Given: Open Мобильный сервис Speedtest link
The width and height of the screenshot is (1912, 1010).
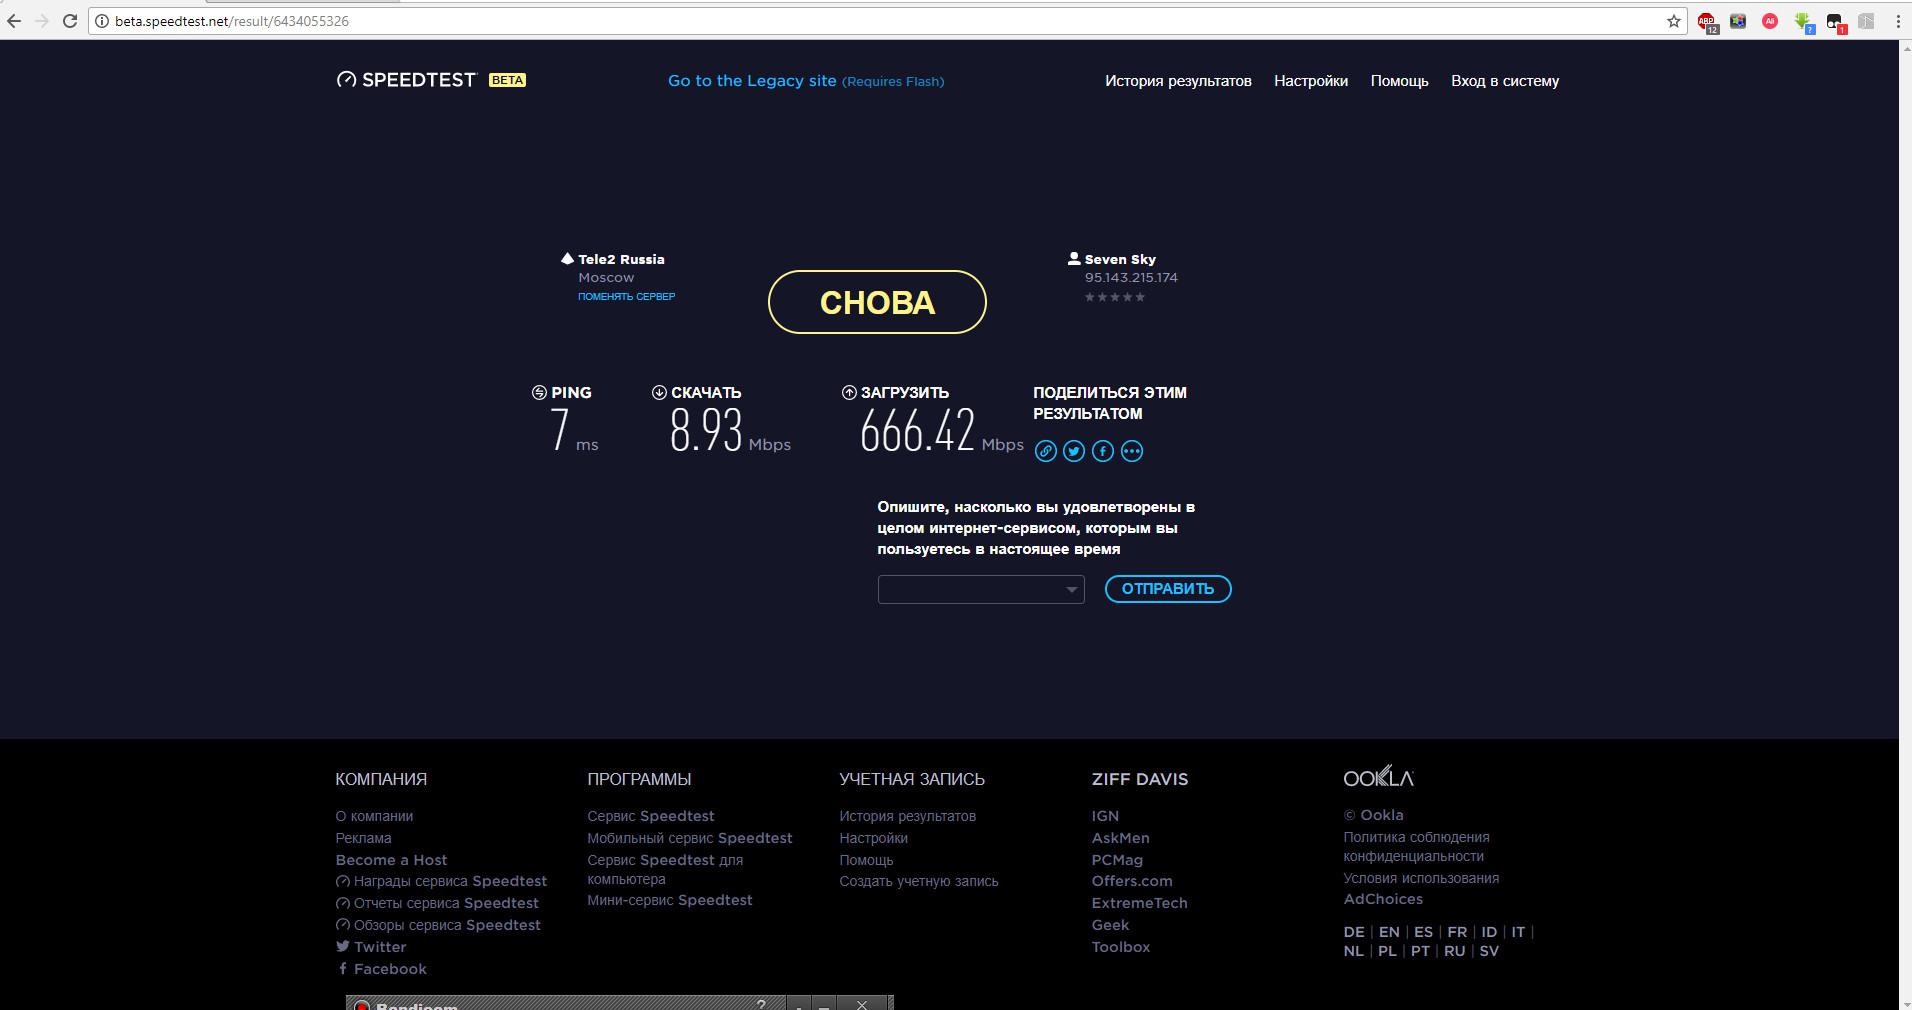Looking at the screenshot, I should pos(690,838).
